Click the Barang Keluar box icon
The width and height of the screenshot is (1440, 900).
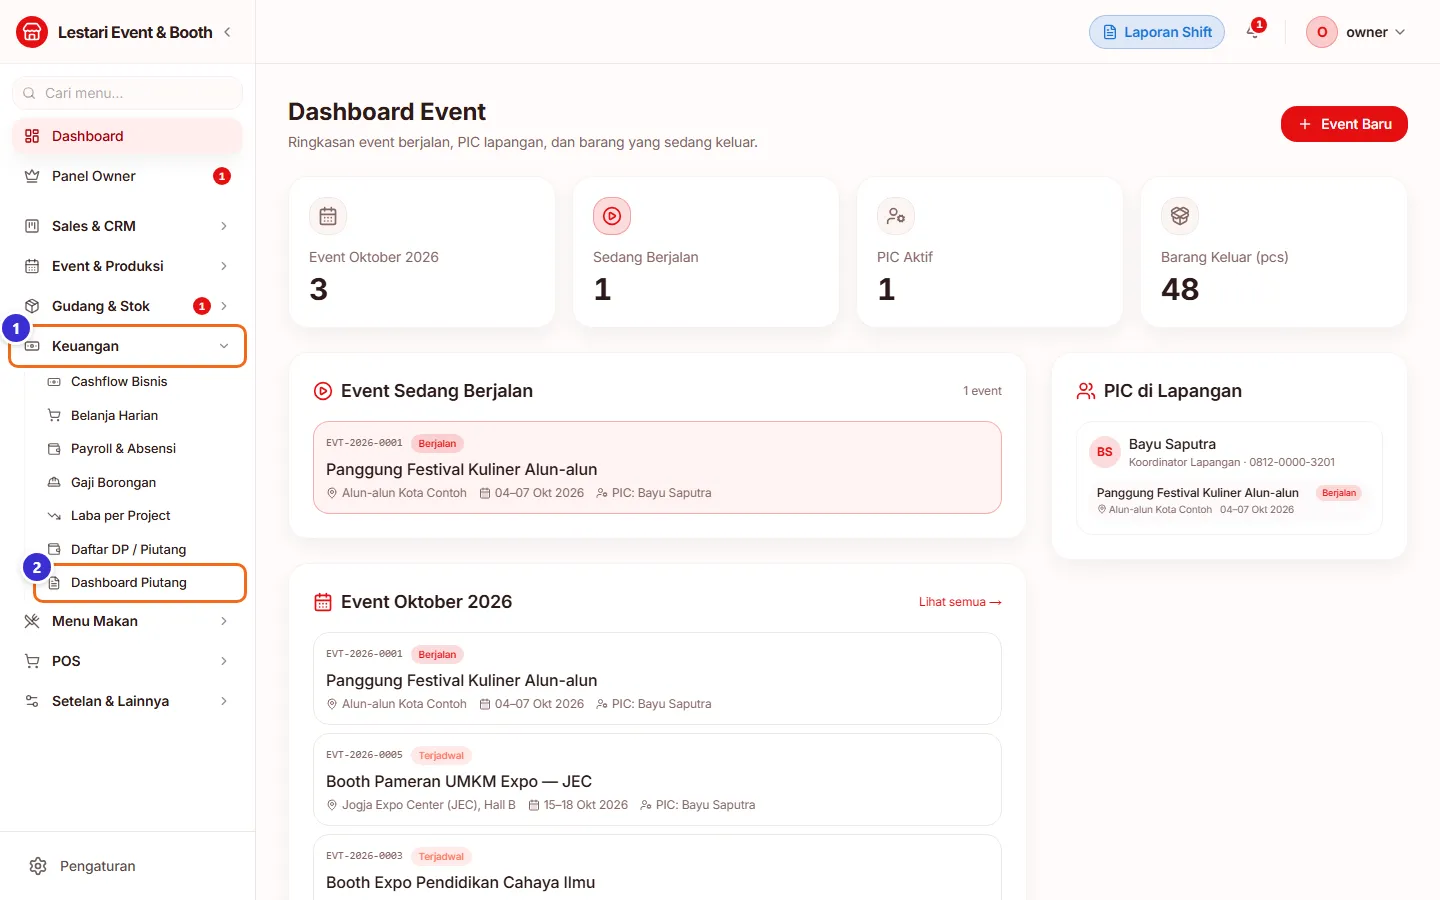[1180, 216]
